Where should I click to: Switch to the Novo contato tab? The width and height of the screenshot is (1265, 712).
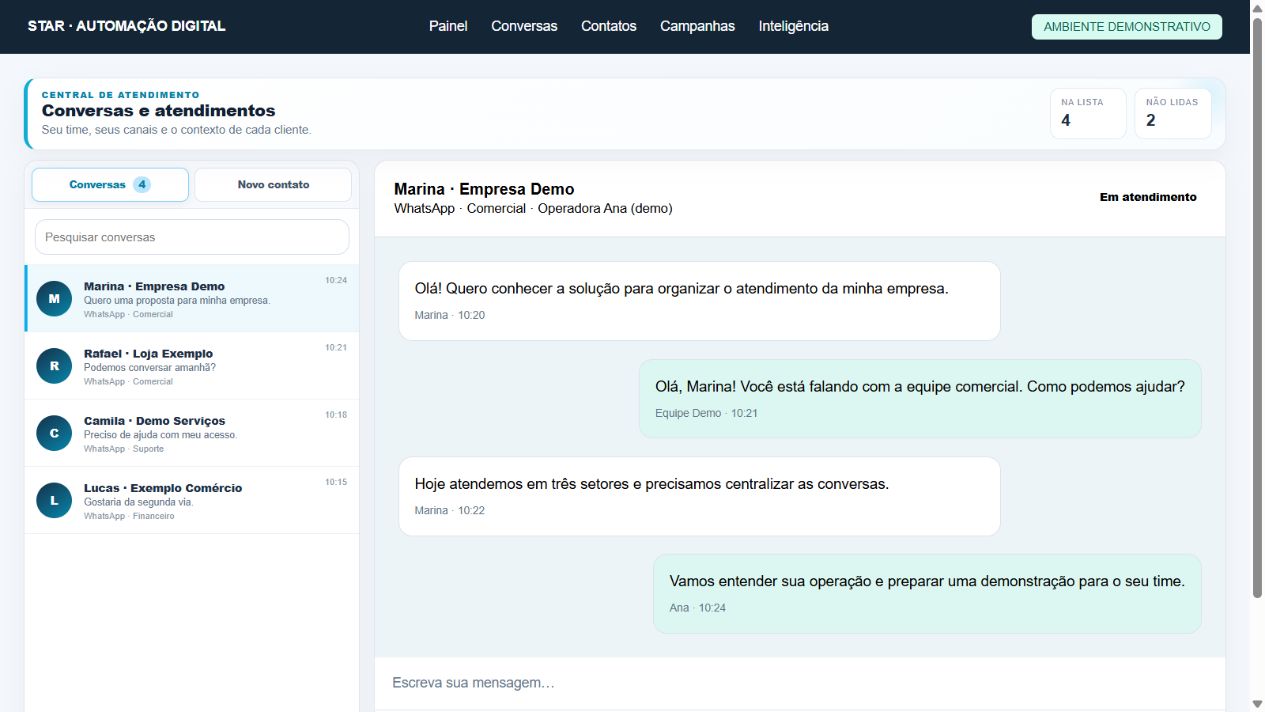tap(273, 185)
